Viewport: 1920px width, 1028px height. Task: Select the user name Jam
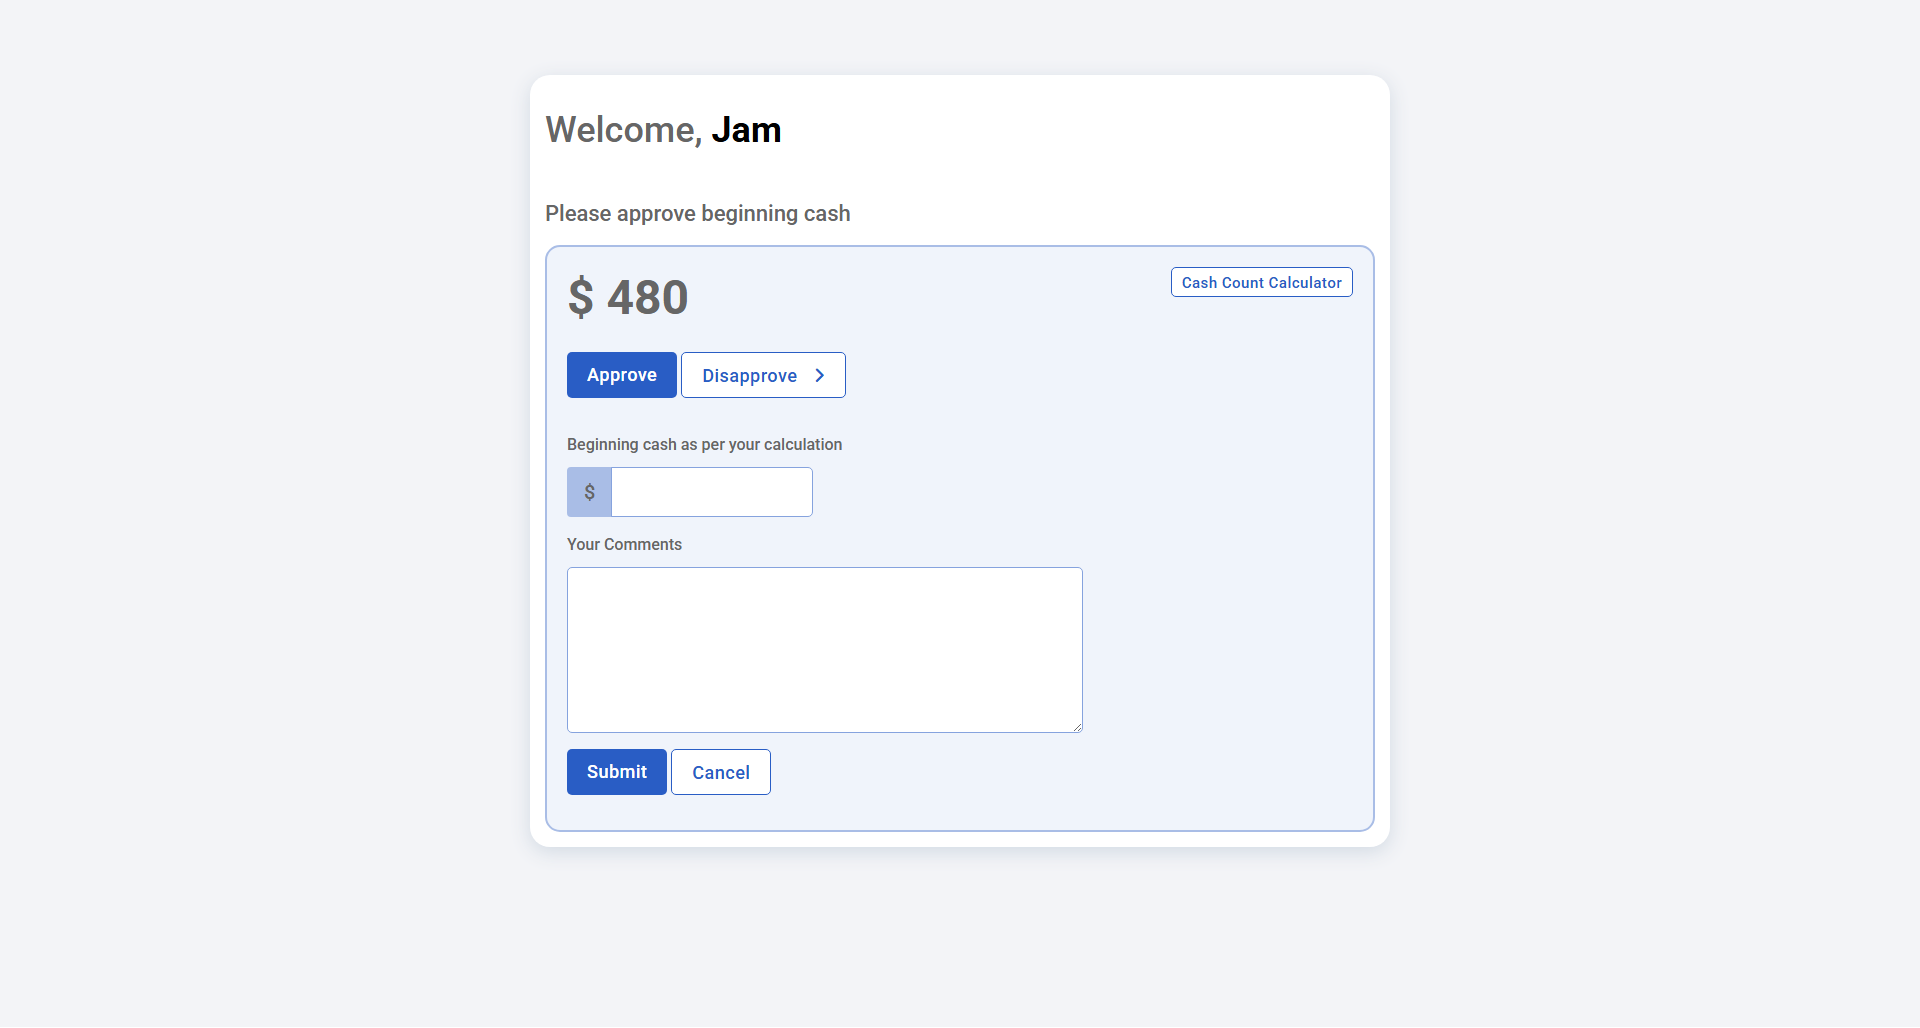click(746, 130)
